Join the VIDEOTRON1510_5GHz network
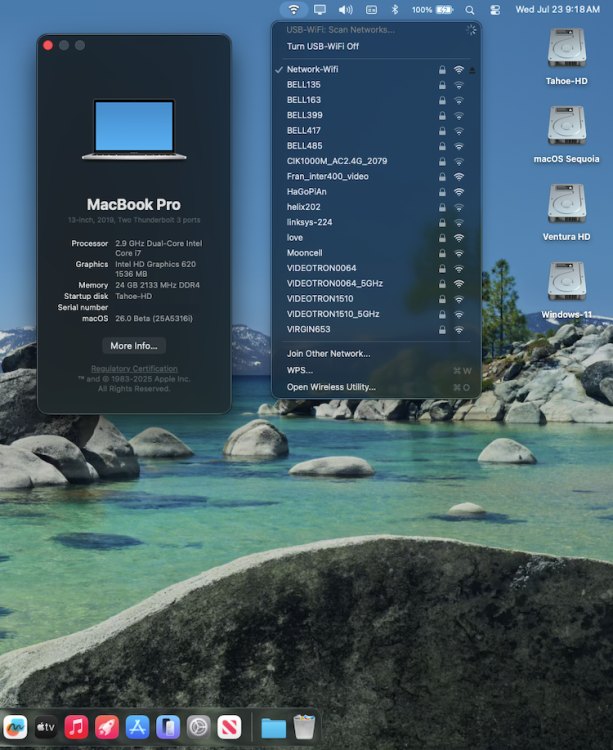The width and height of the screenshot is (613, 750). 376,314
